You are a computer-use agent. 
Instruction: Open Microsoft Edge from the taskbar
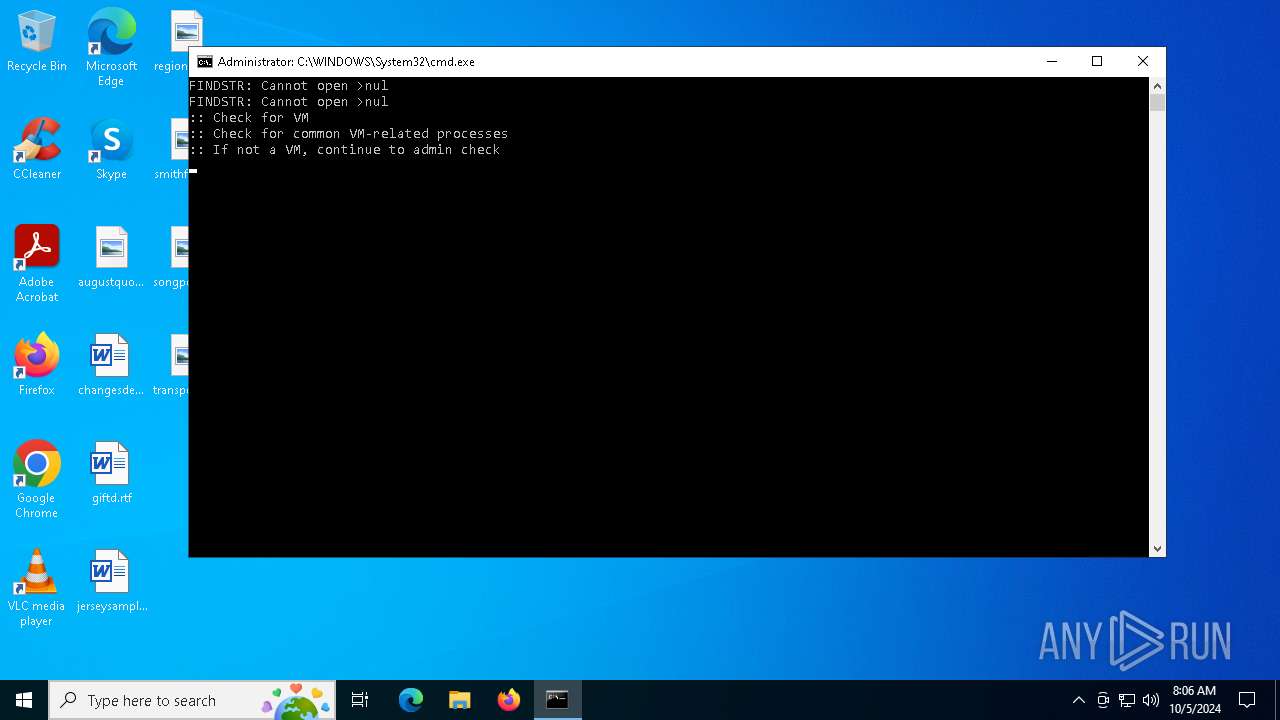point(411,700)
